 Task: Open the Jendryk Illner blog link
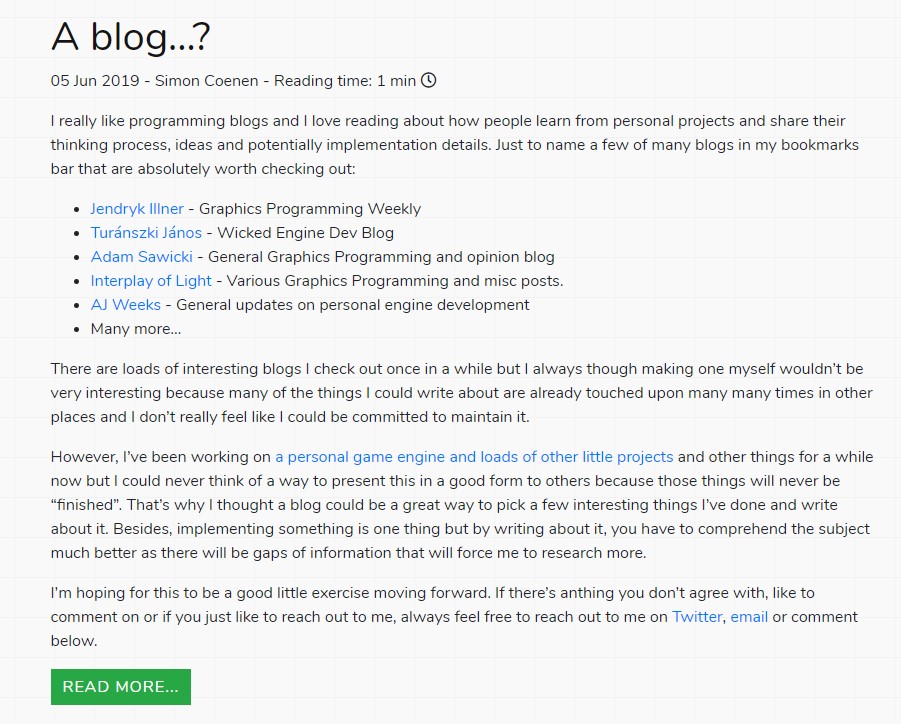(137, 209)
